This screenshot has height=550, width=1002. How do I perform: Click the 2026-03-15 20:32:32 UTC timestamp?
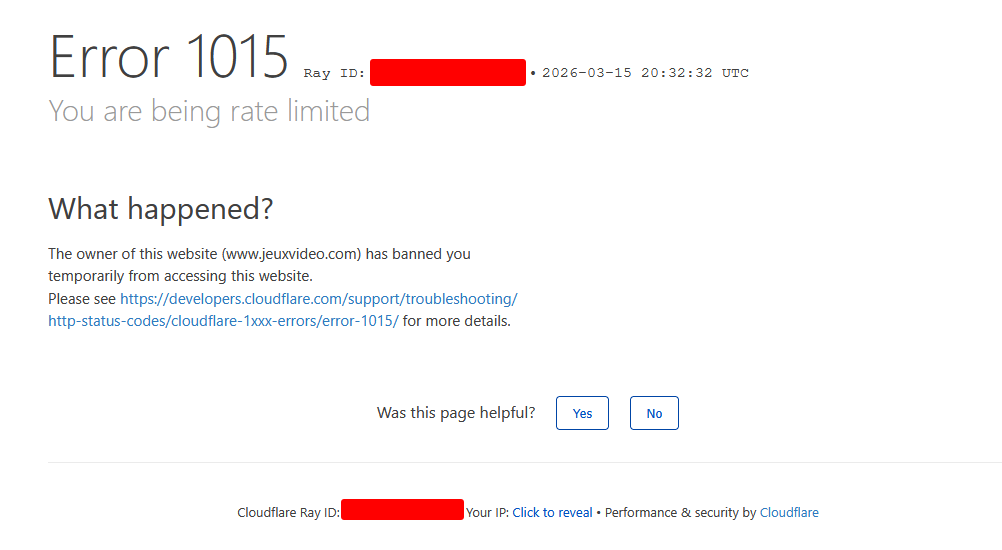[x=645, y=73]
